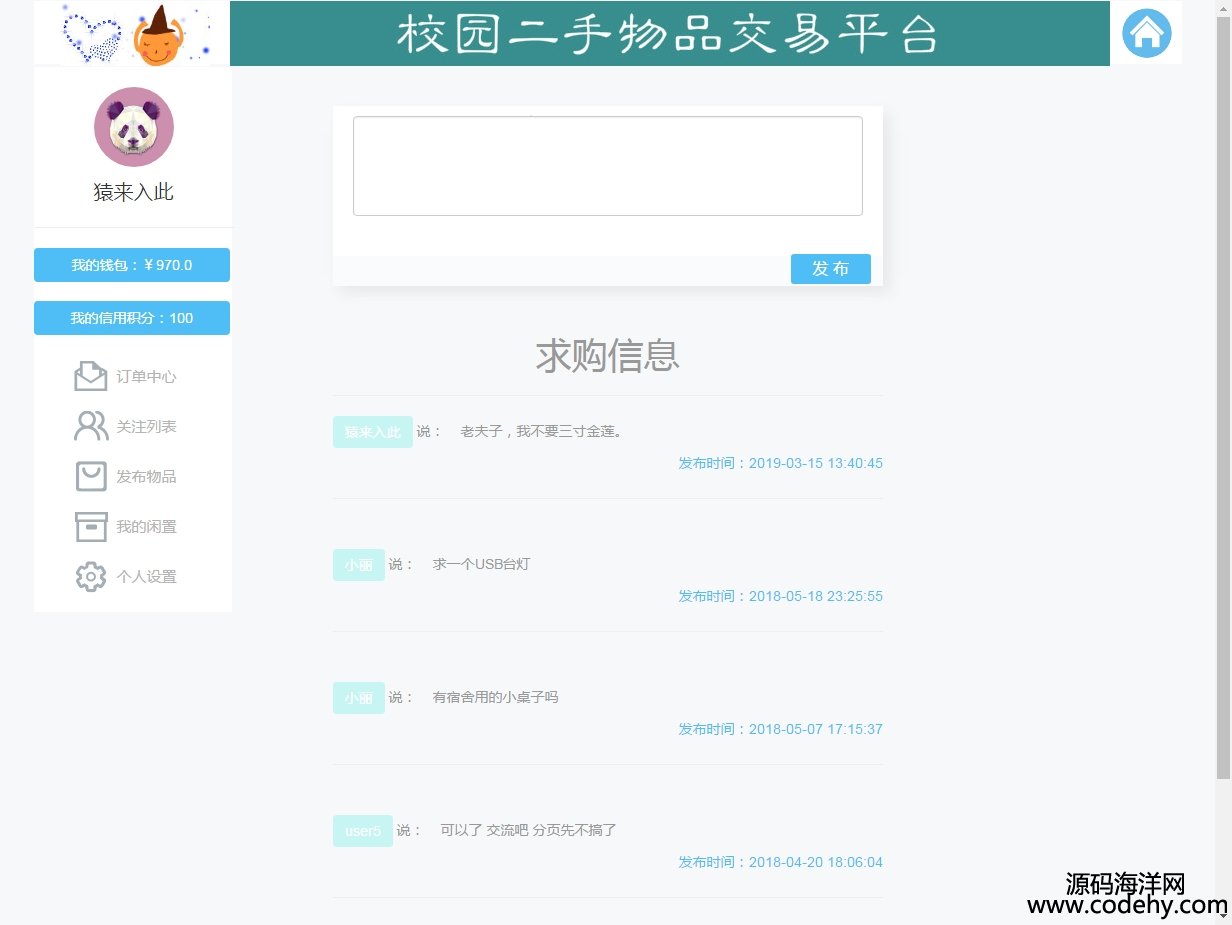Click the 发布 submit button
This screenshot has width=1232, height=925.
click(831, 269)
